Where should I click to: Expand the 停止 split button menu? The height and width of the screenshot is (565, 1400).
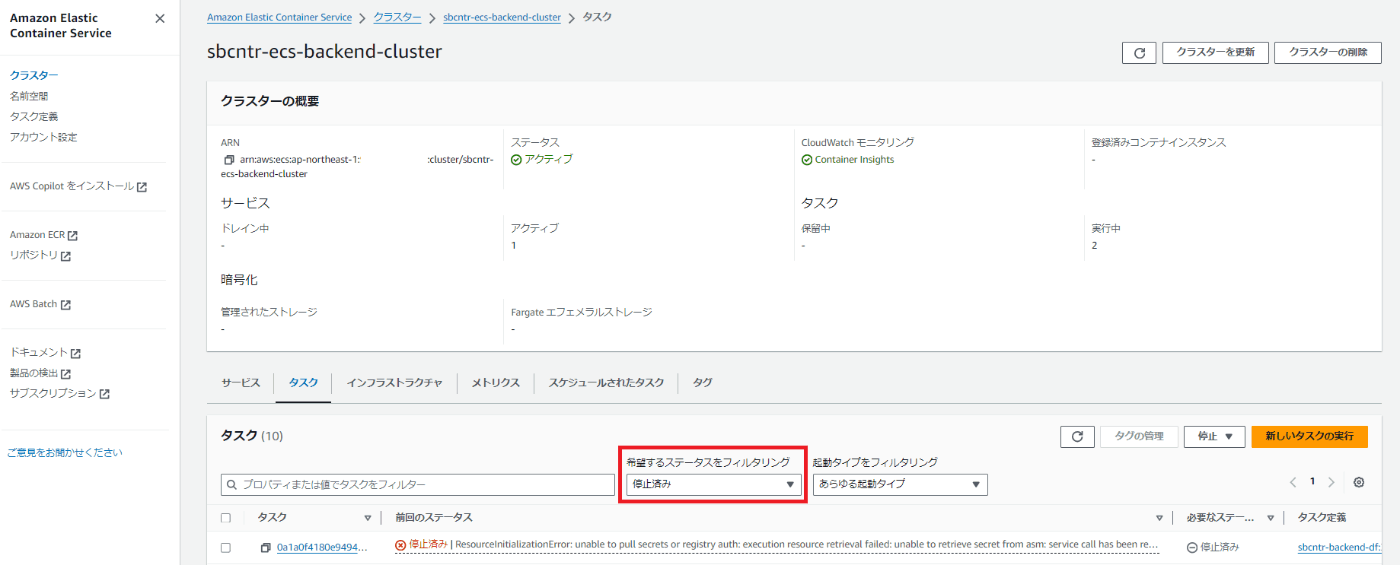1215,436
